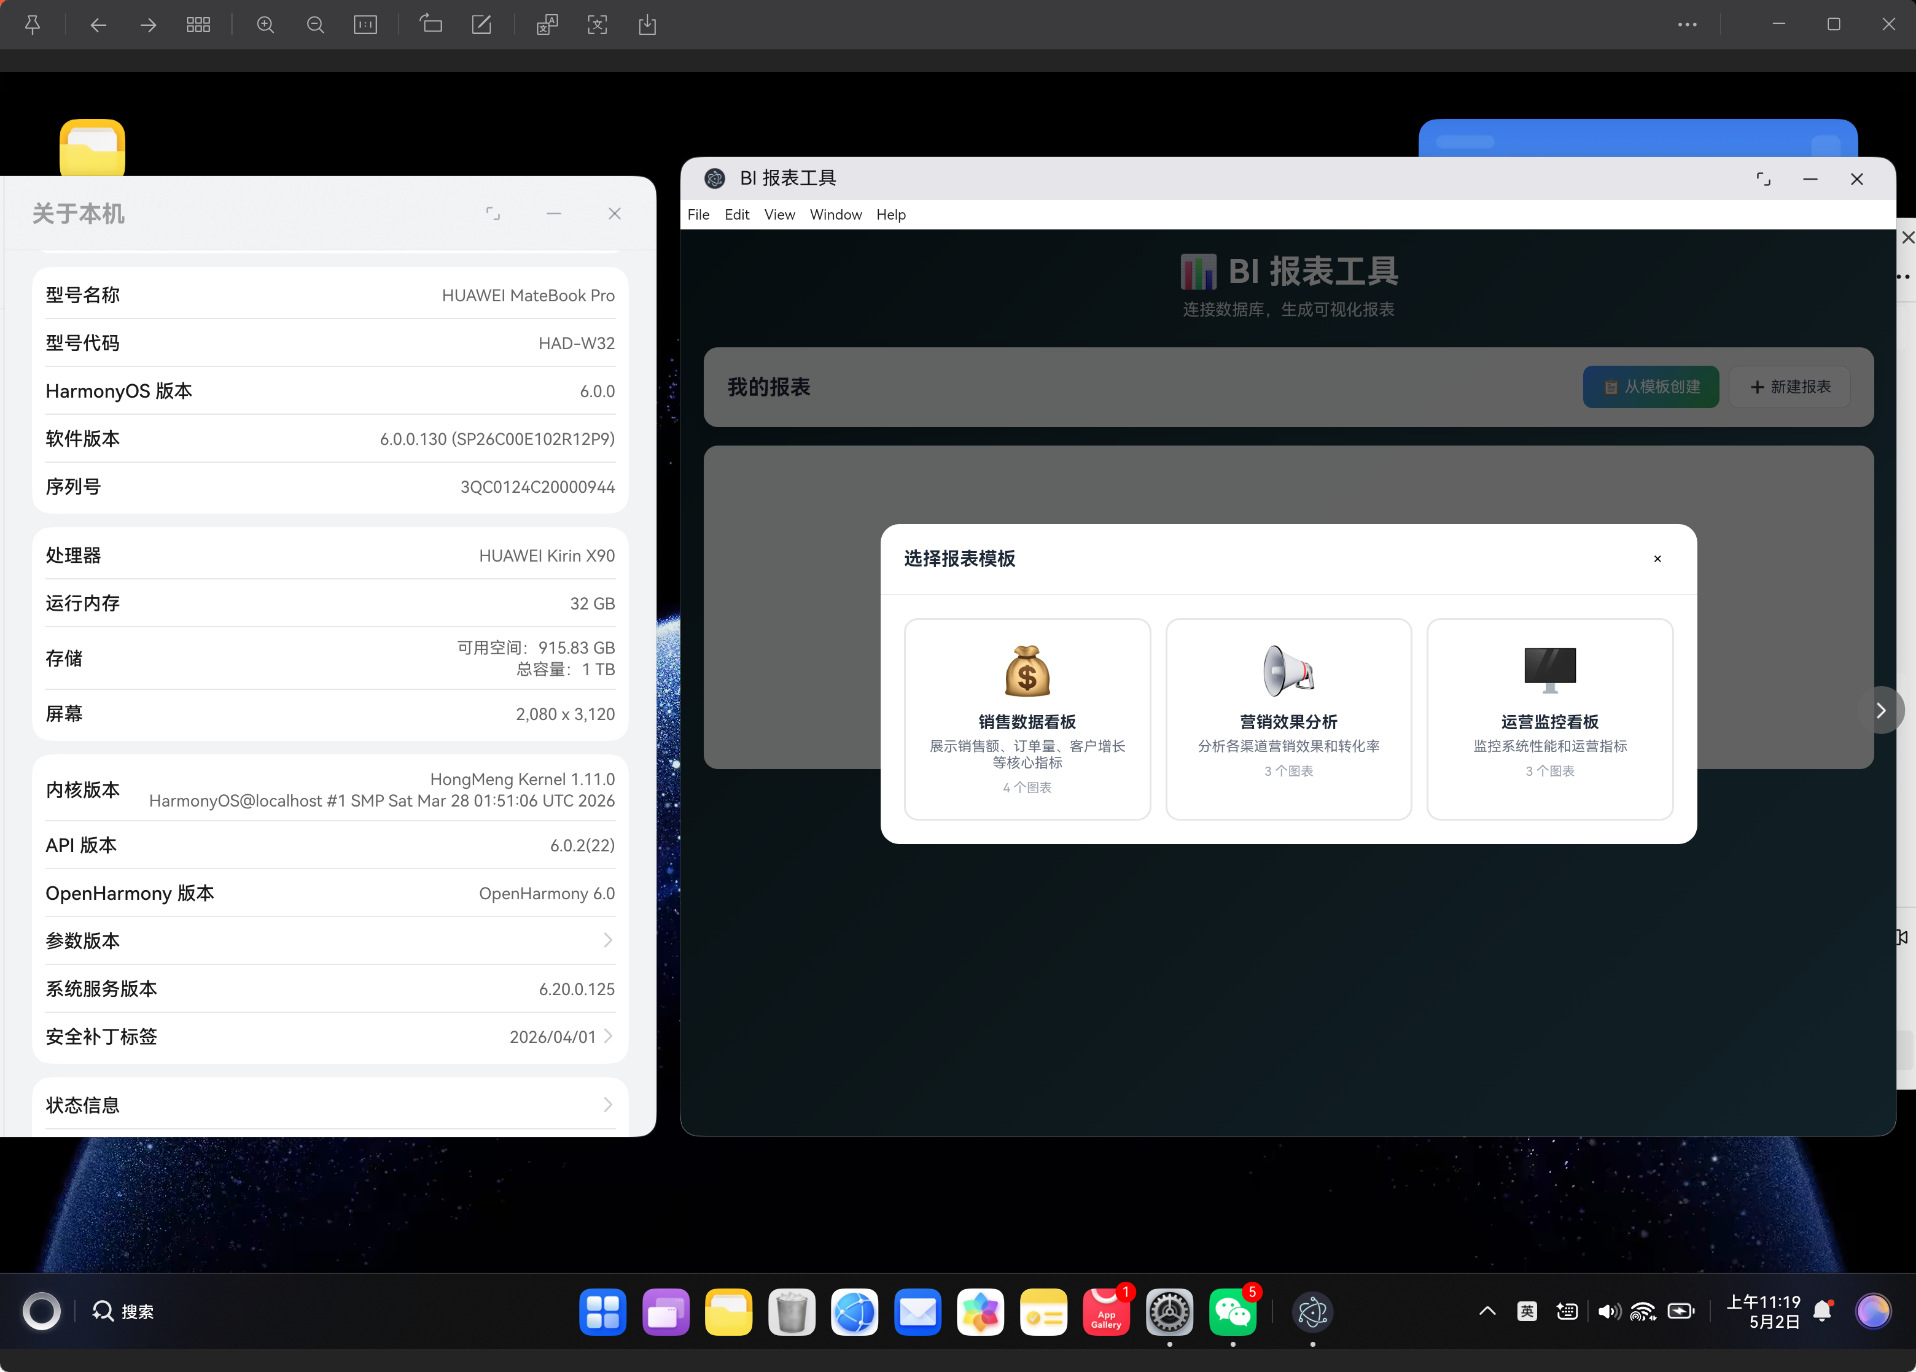
Task: Click the API 版本 value 6.0.2(22)
Action: tap(582, 845)
